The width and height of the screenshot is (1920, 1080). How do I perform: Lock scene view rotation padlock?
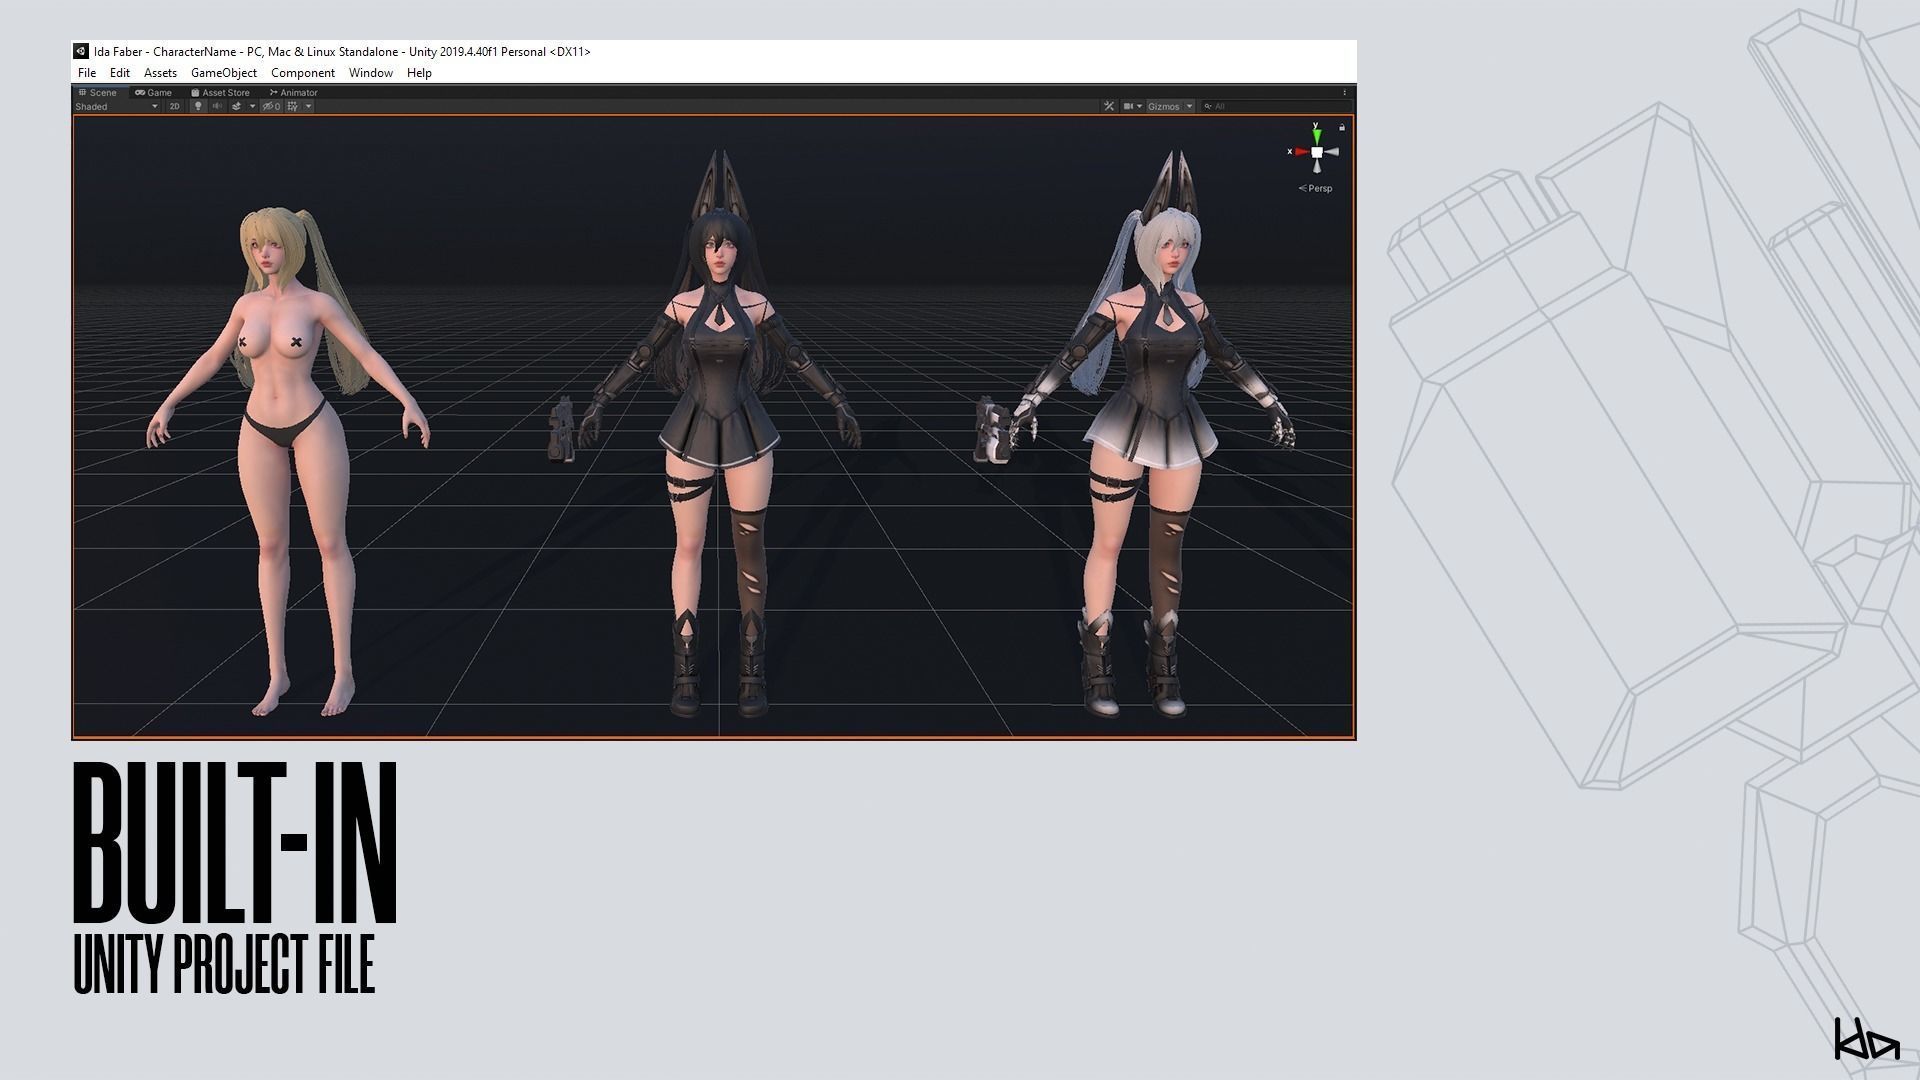click(x=1342, y=127)
